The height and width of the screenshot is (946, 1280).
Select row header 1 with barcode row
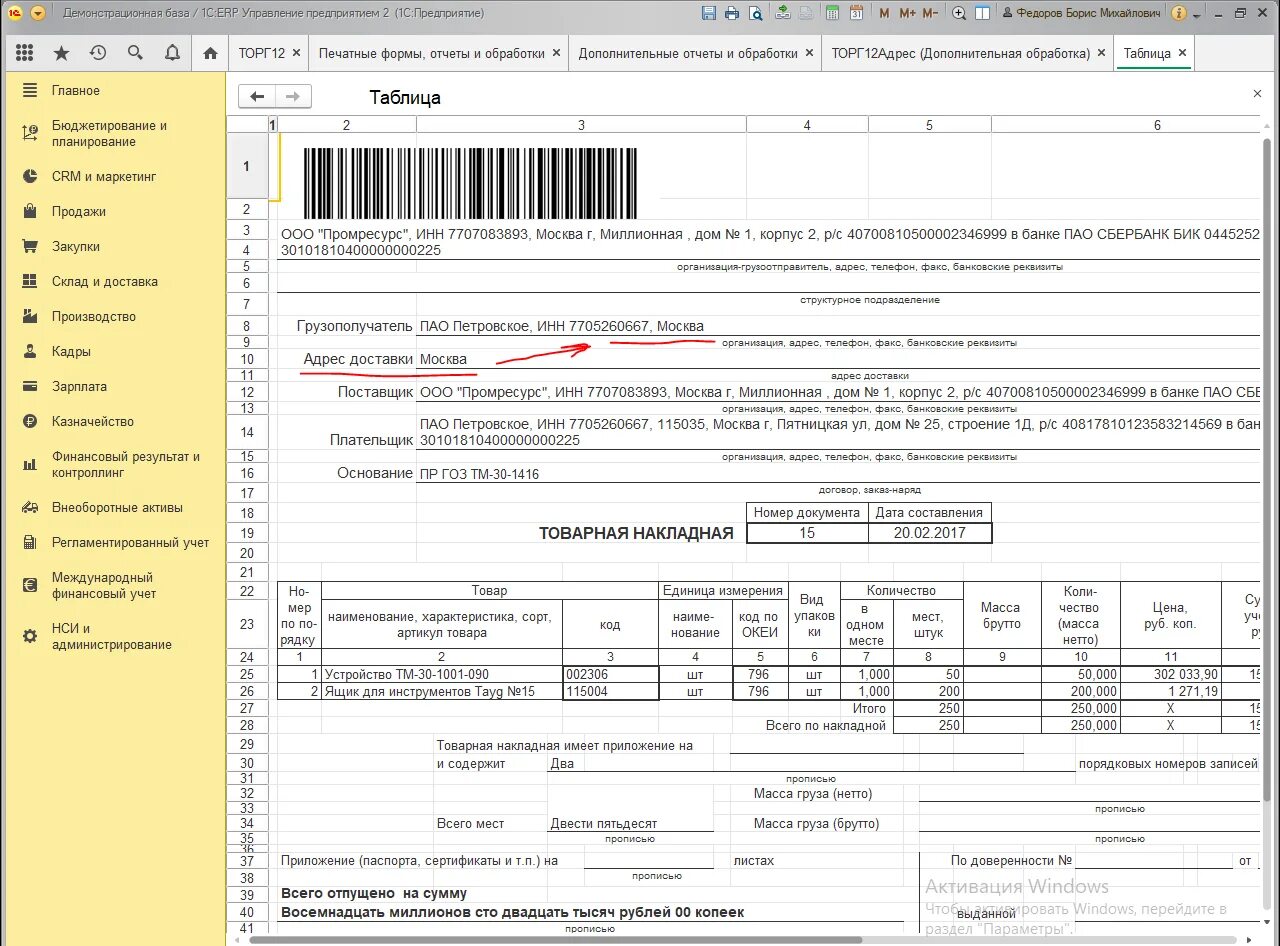[247, 166]
